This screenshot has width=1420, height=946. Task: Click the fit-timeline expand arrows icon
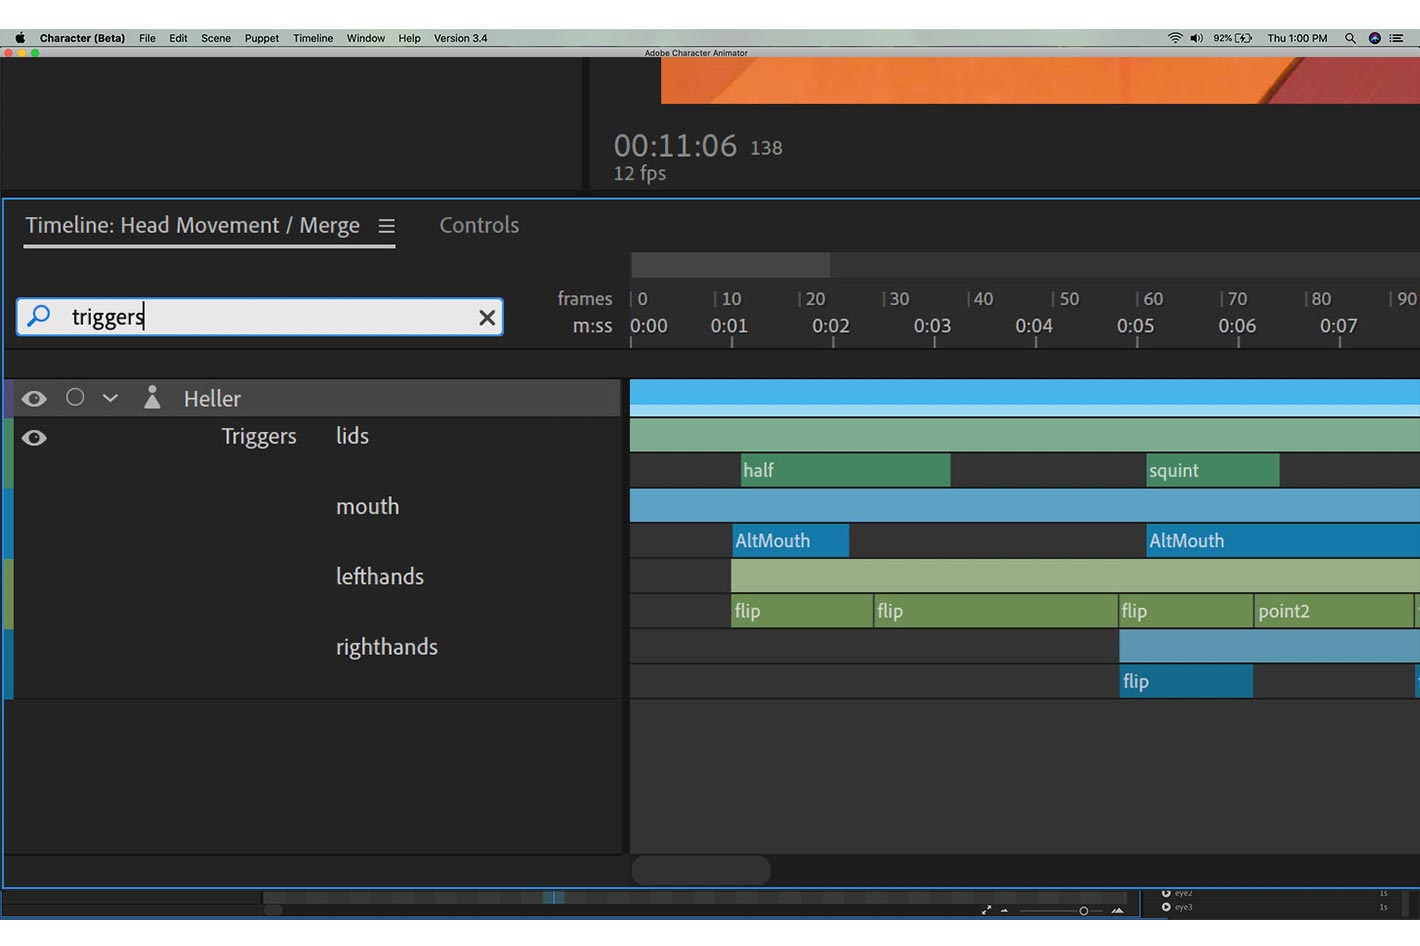coord(987,910)
